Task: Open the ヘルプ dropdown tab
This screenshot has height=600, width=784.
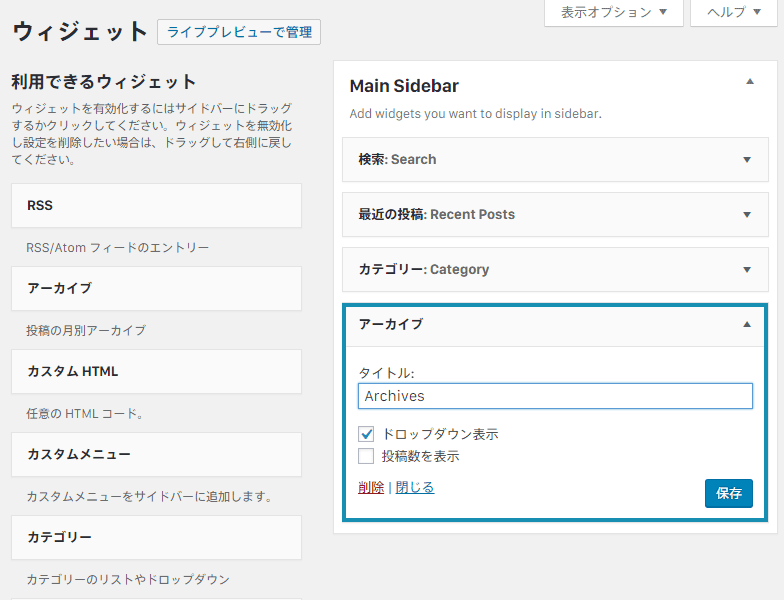Action: tap(734, 12)
